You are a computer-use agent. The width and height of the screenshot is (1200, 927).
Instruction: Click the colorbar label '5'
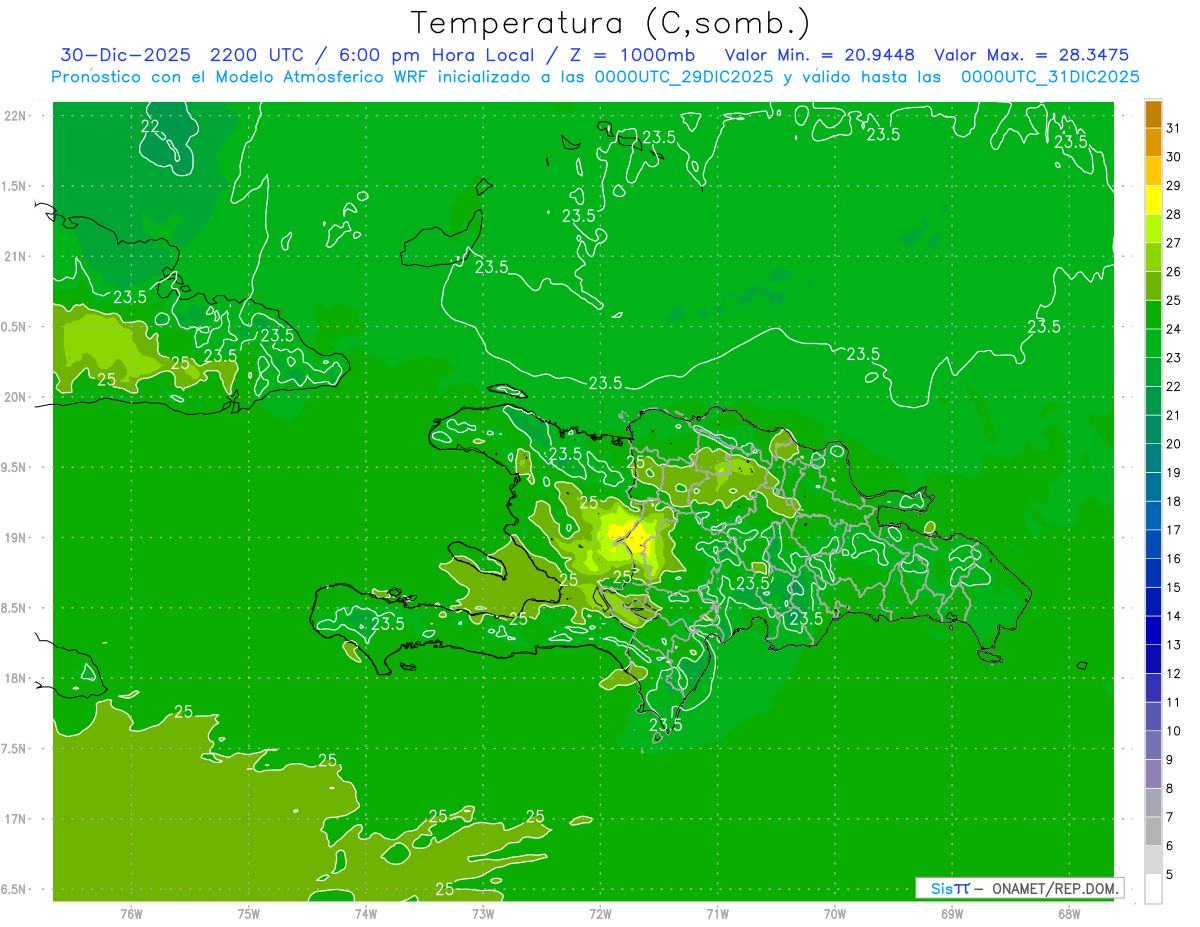pos(1171,875)
